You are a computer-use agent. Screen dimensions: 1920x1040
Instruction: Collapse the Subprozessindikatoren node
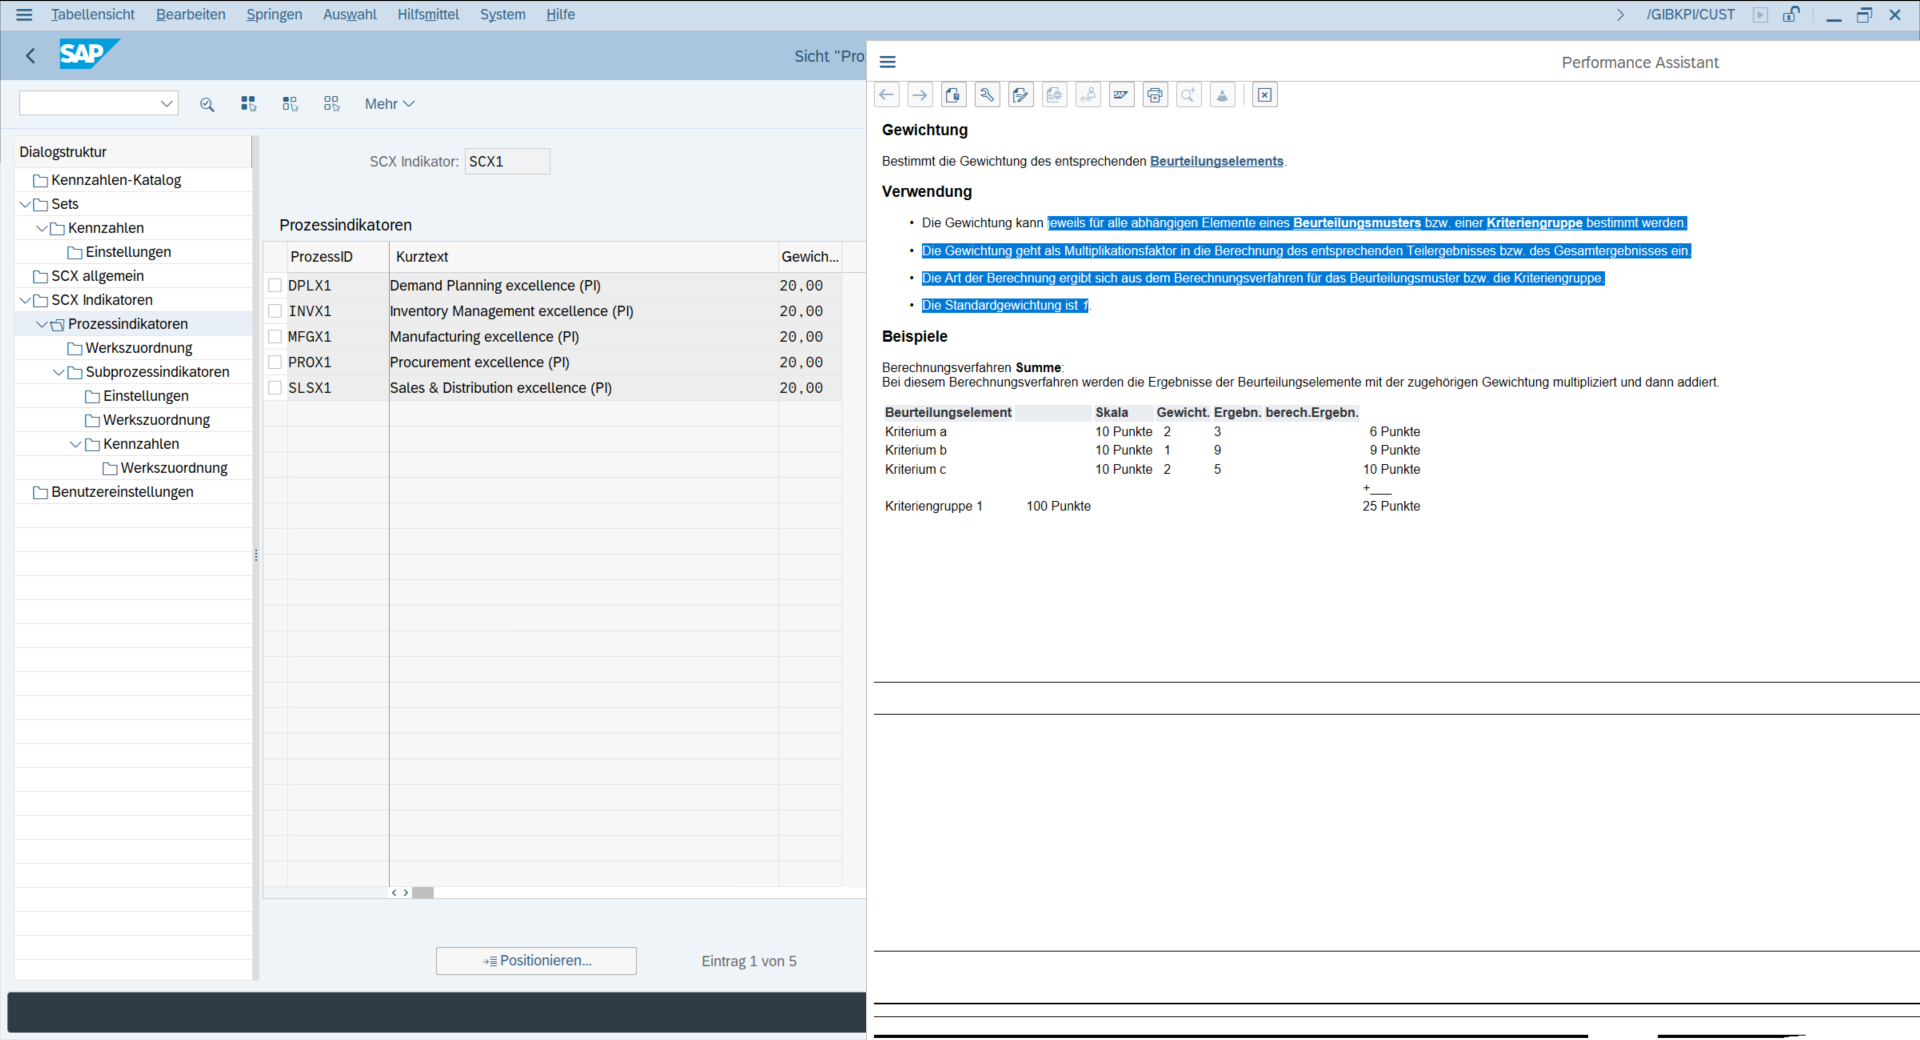click(59, 372)
